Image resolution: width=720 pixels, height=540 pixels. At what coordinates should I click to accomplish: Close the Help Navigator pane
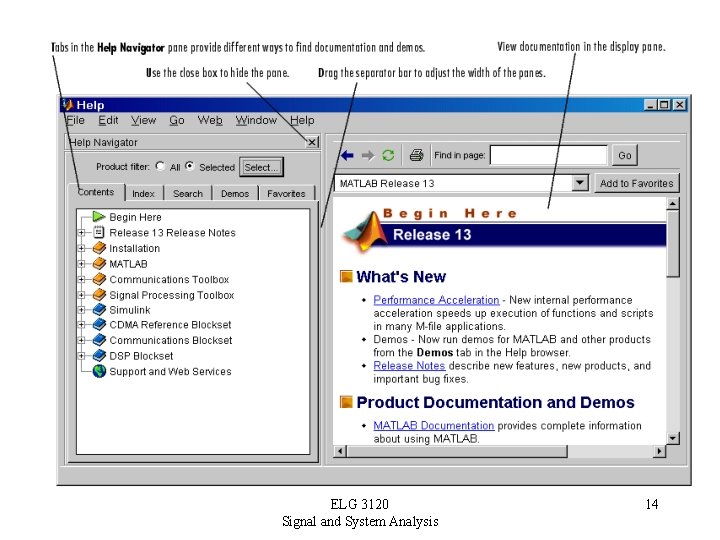[x=312, y=142]
